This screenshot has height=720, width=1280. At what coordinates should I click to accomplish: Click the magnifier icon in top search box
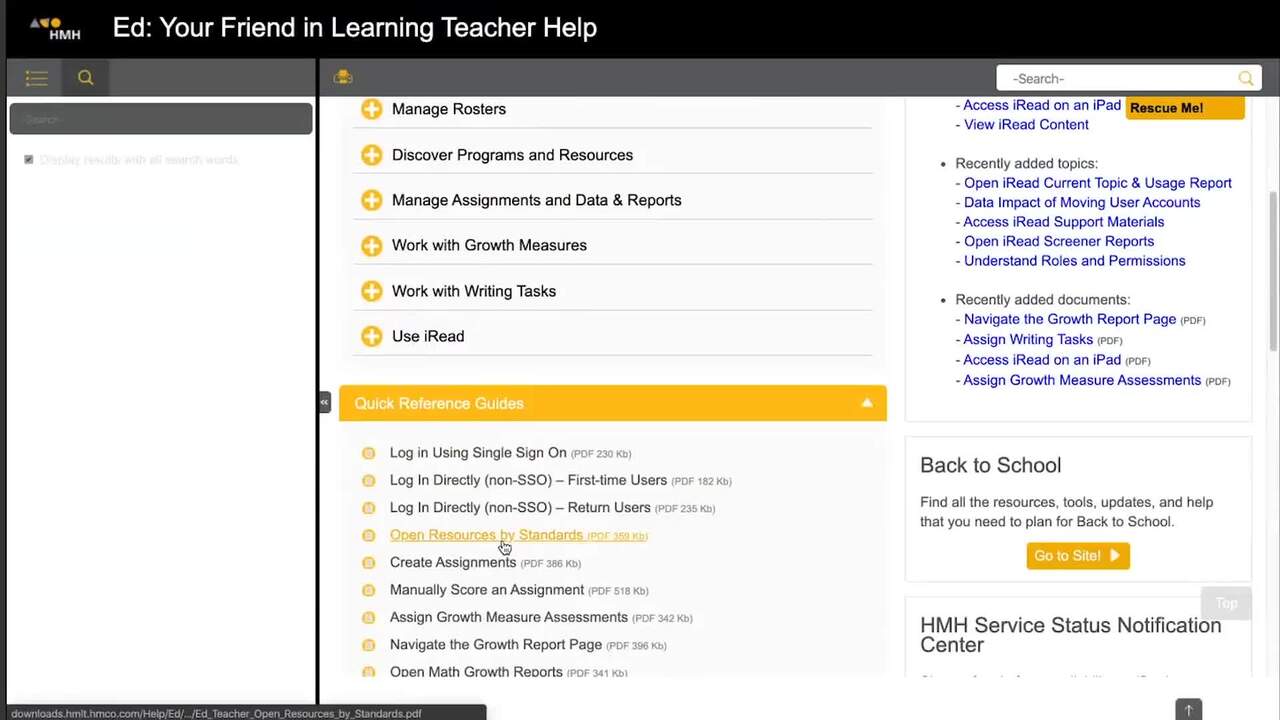point(1245,78)
